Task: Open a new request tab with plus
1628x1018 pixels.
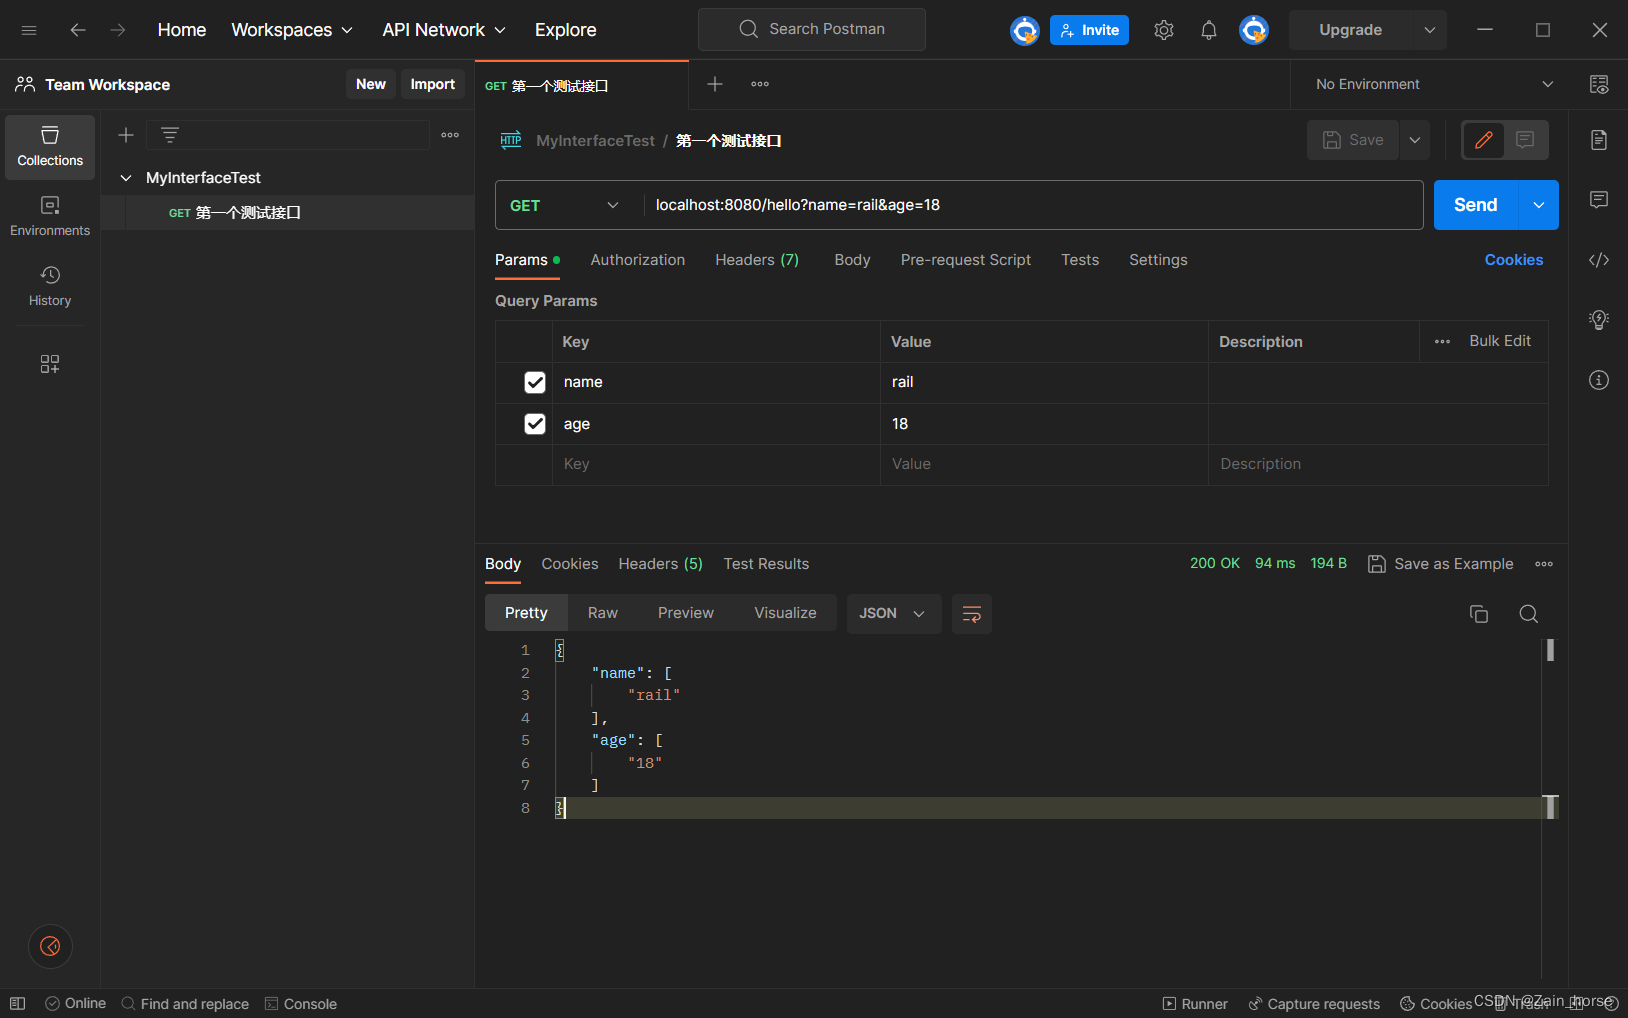Action: pos(715,84)
